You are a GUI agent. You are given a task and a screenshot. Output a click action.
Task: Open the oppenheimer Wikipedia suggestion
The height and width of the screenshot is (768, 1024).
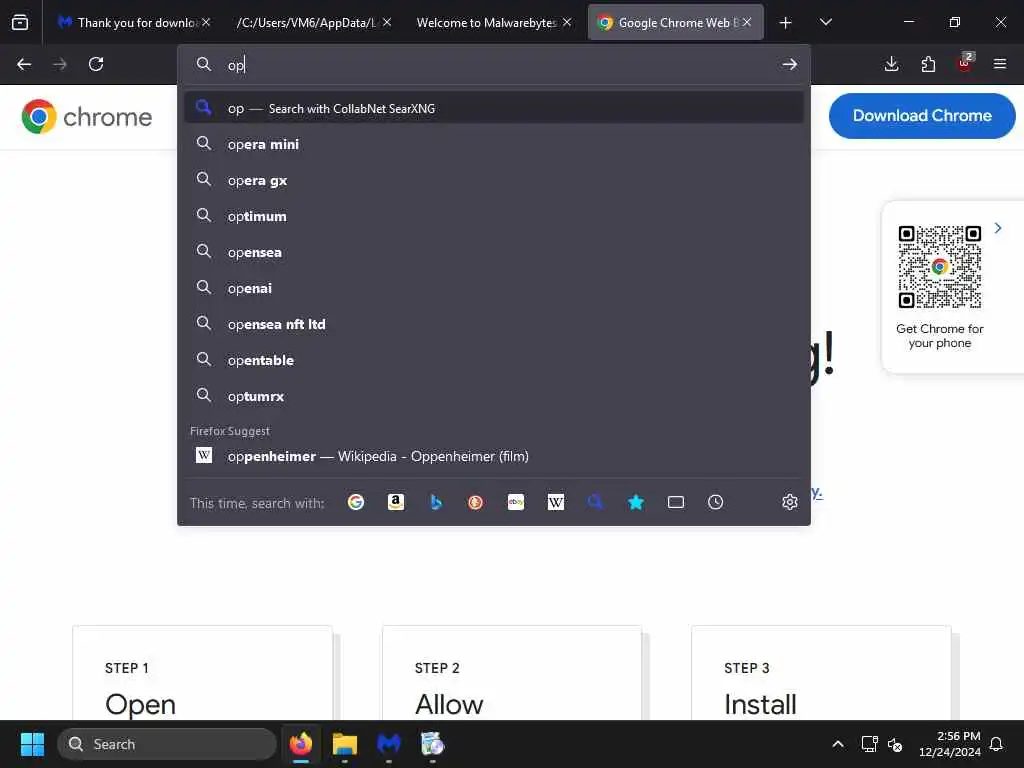click(x=494, y=456)
